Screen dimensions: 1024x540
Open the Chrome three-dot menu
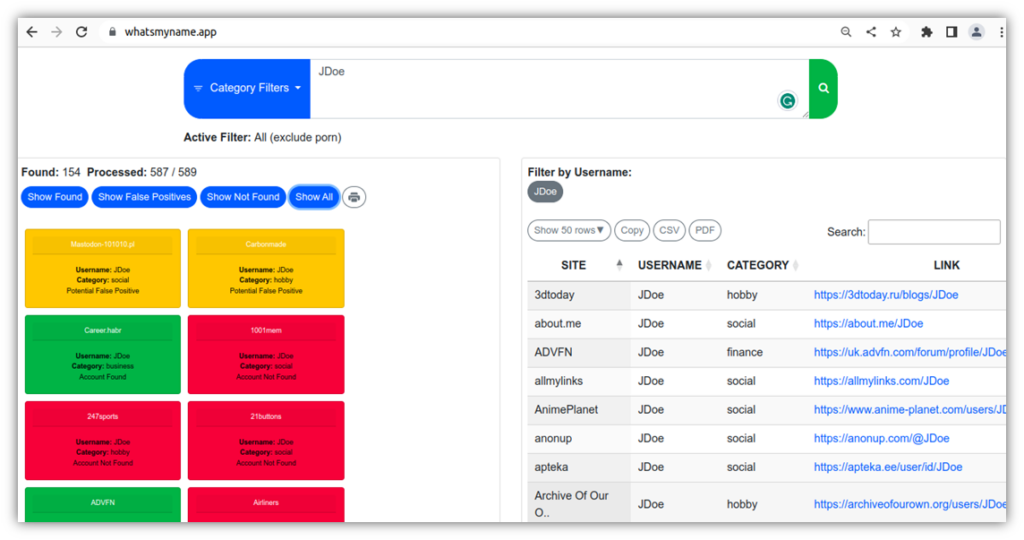click(x=1001, y=31)
